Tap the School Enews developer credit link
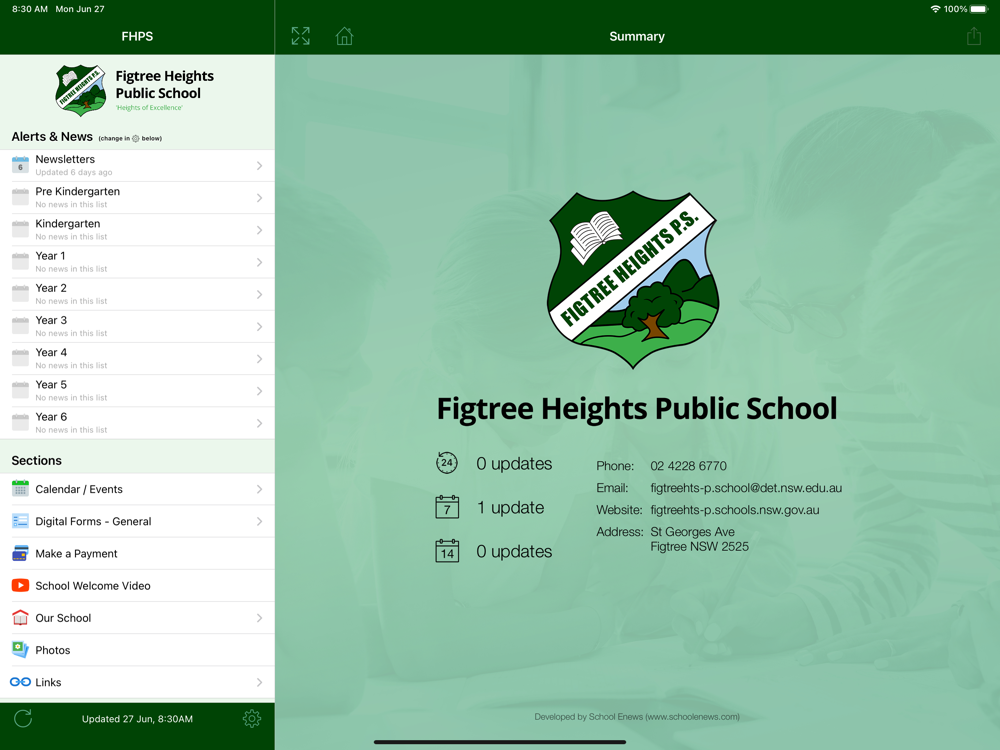The image size is (1000, 750). (637, 717)
